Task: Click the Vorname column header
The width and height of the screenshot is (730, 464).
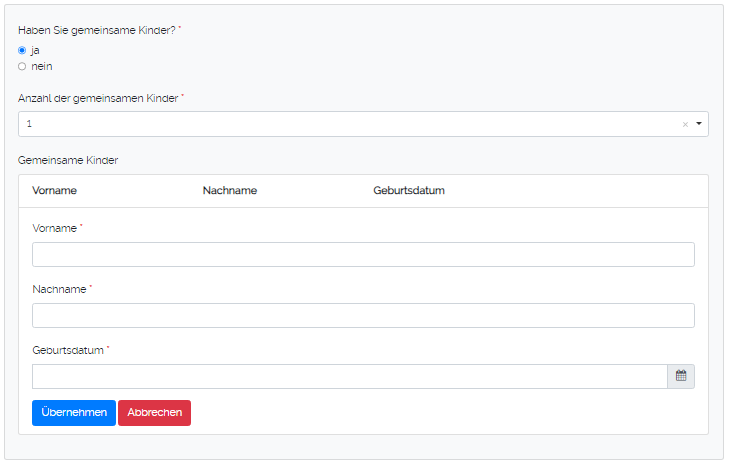Action: coord(55,191)
